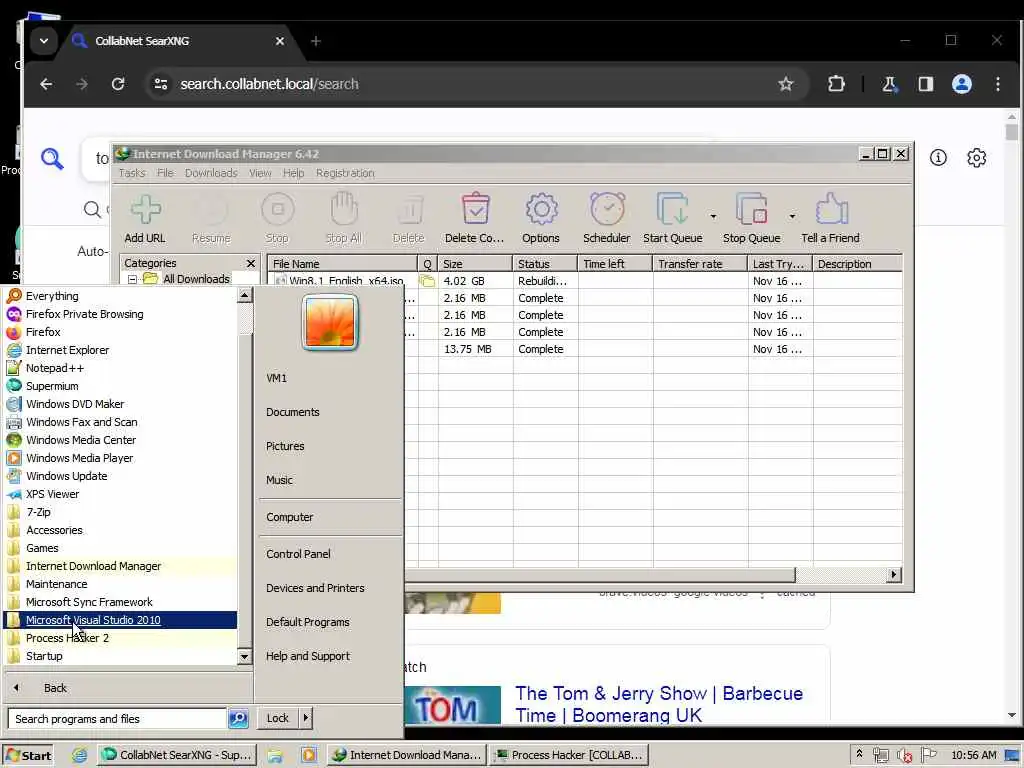Click the Search programs and files field
Screen dimensions: 1024x768
coord(118,718)
